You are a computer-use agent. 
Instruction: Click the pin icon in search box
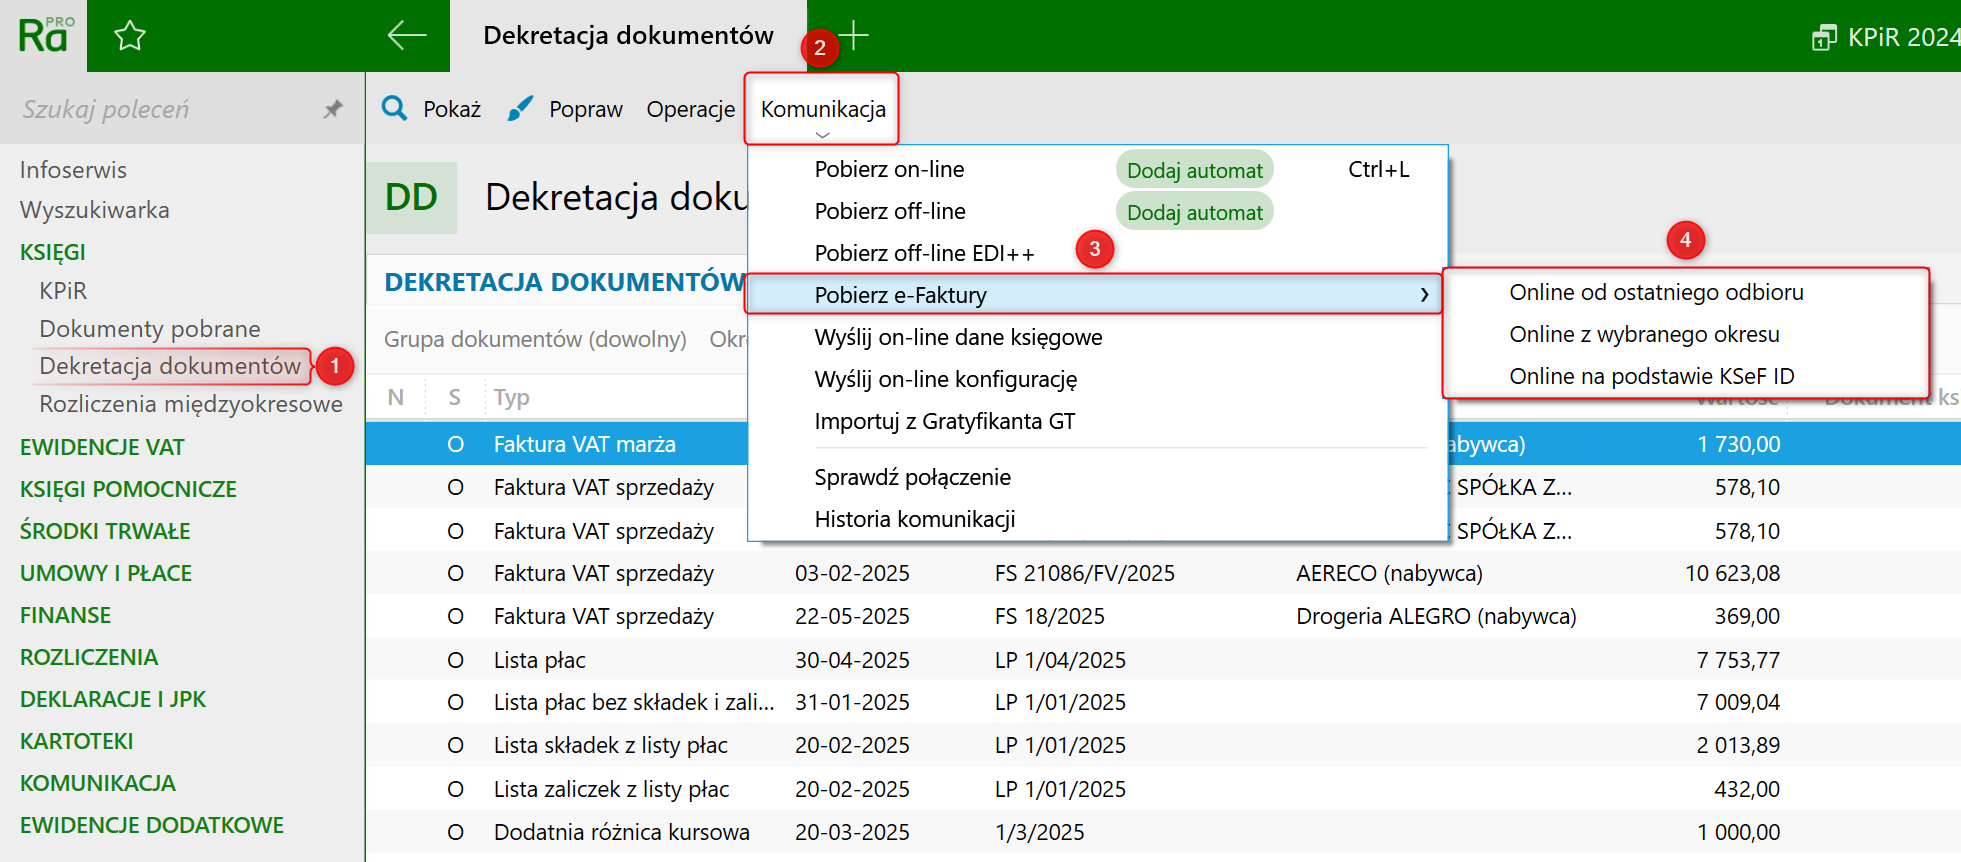coord(333,109)
